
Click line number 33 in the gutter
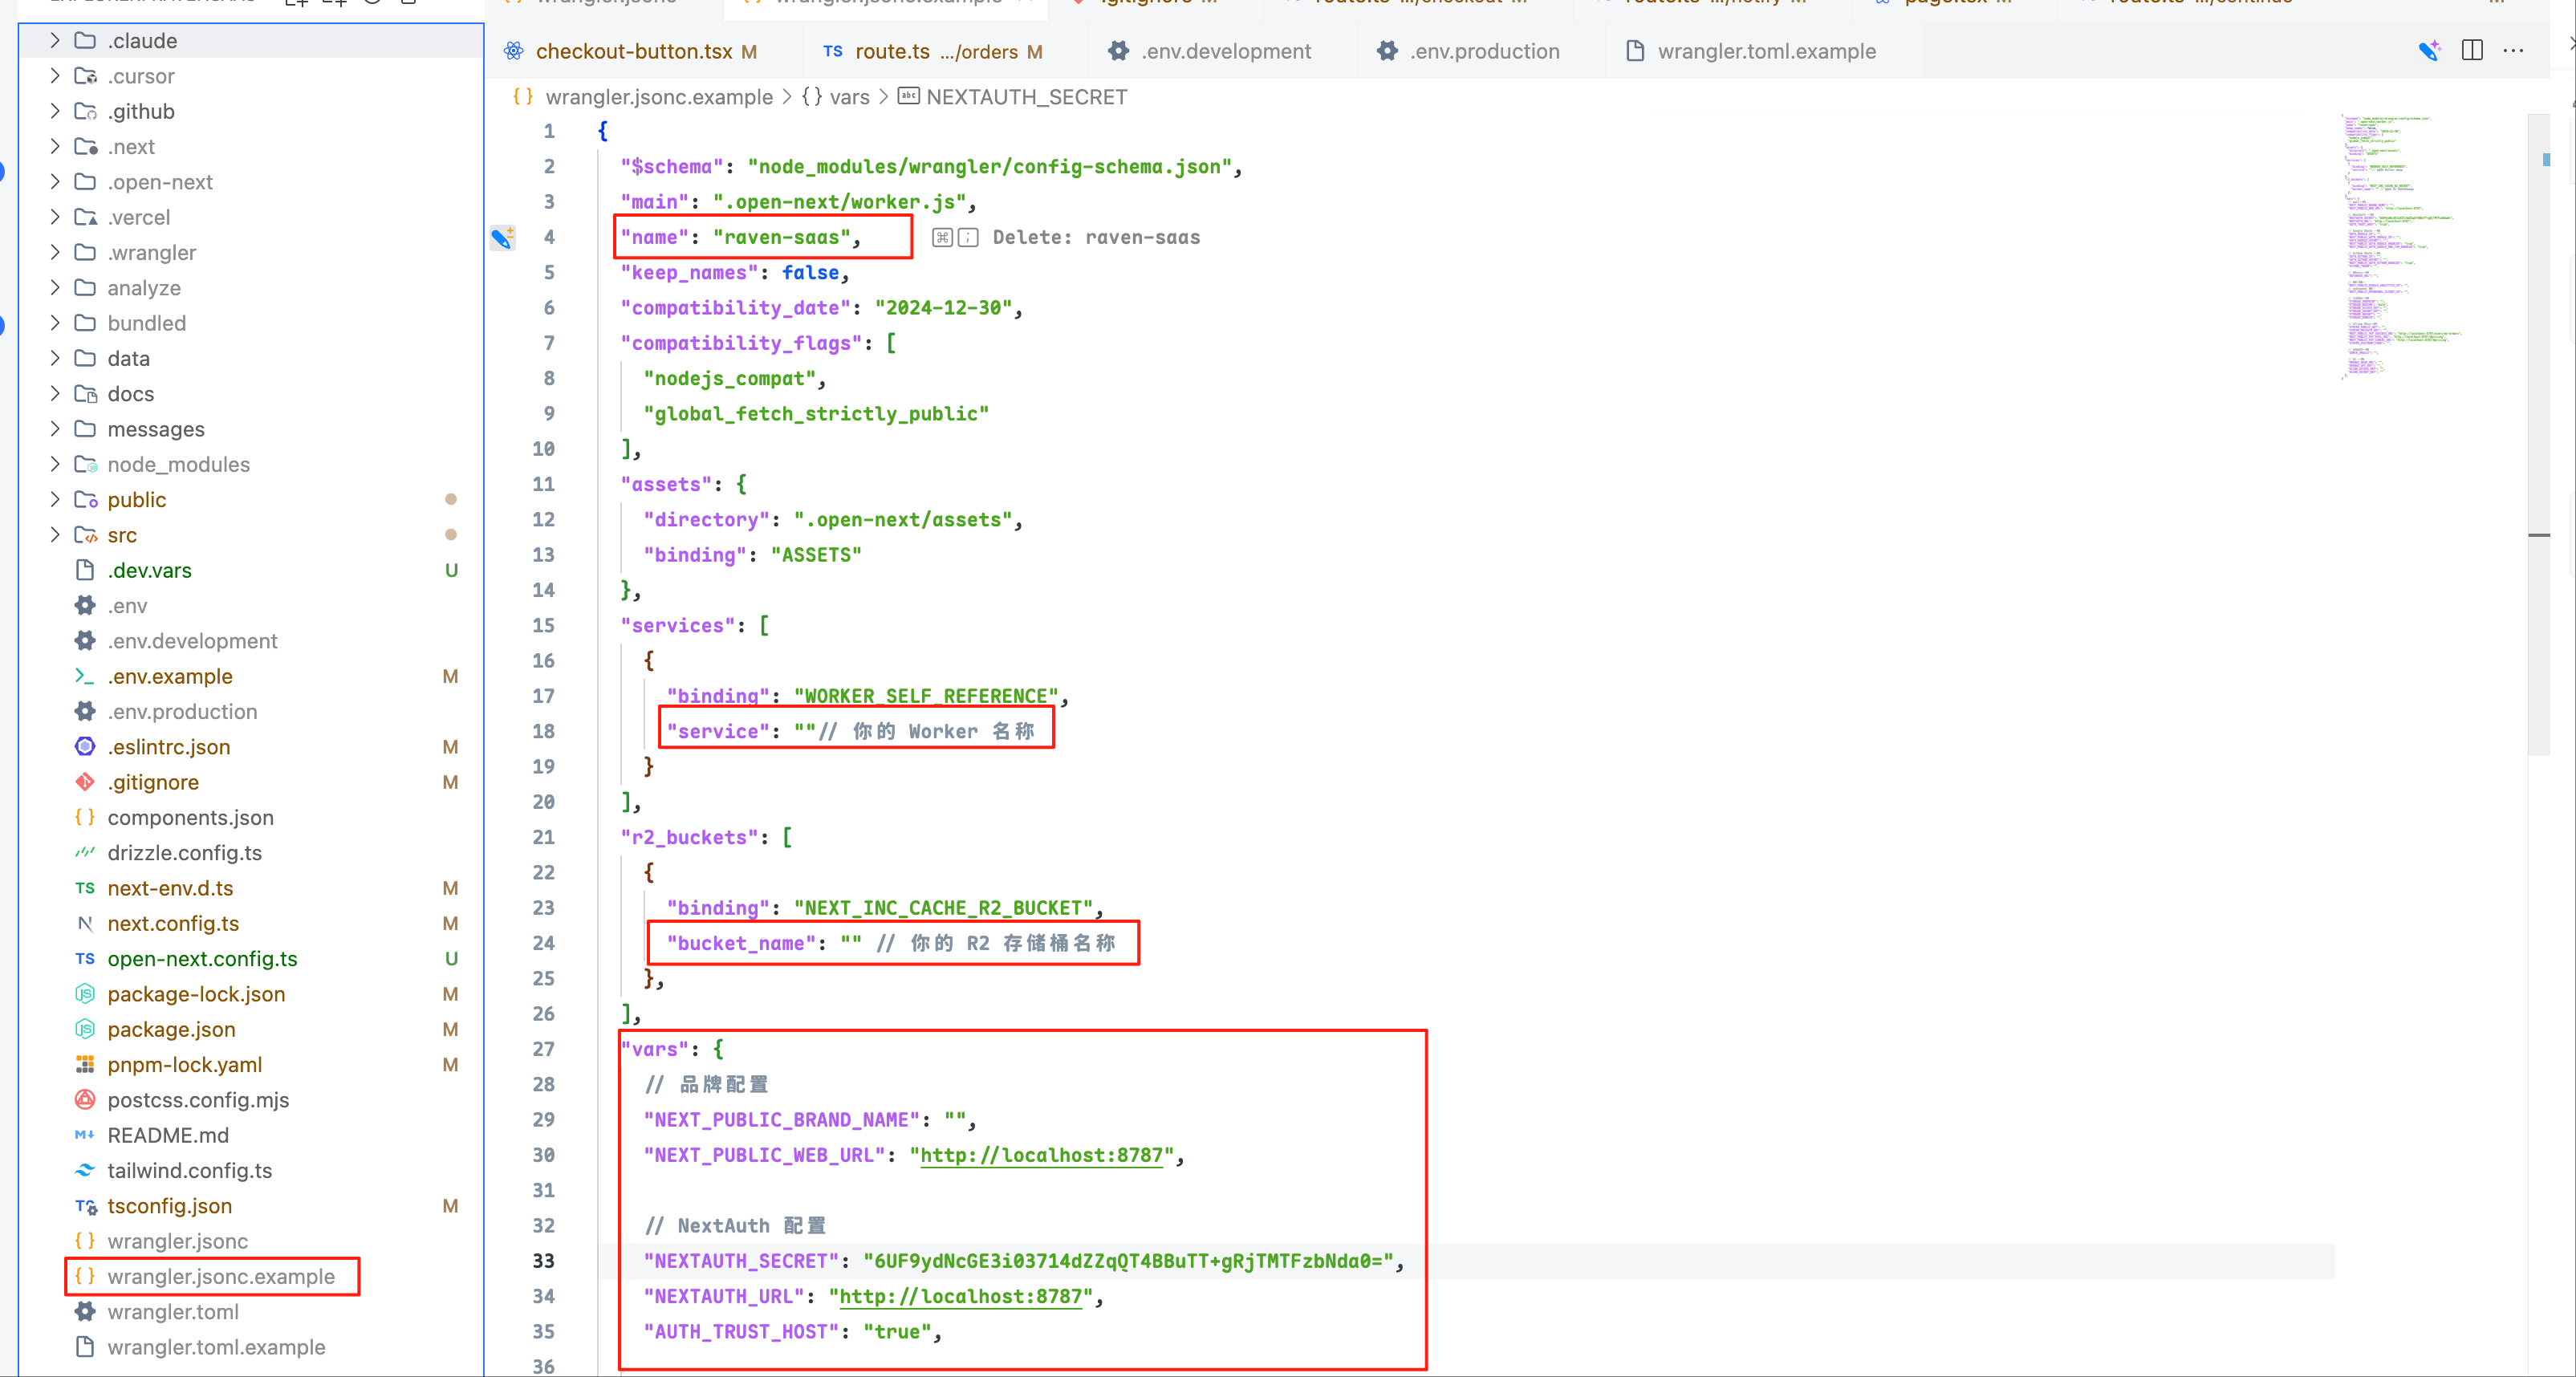click(x=543, y=1261)
